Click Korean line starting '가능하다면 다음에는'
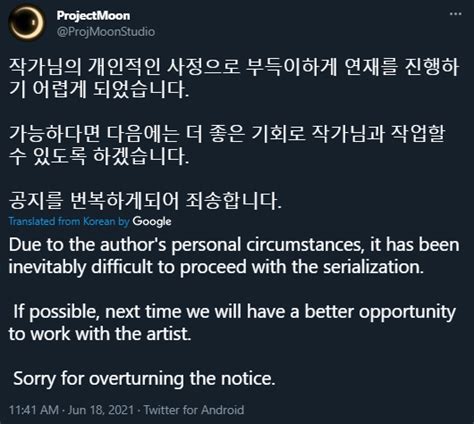The width and height of the screenshot is (474, 424). point(227,134)
